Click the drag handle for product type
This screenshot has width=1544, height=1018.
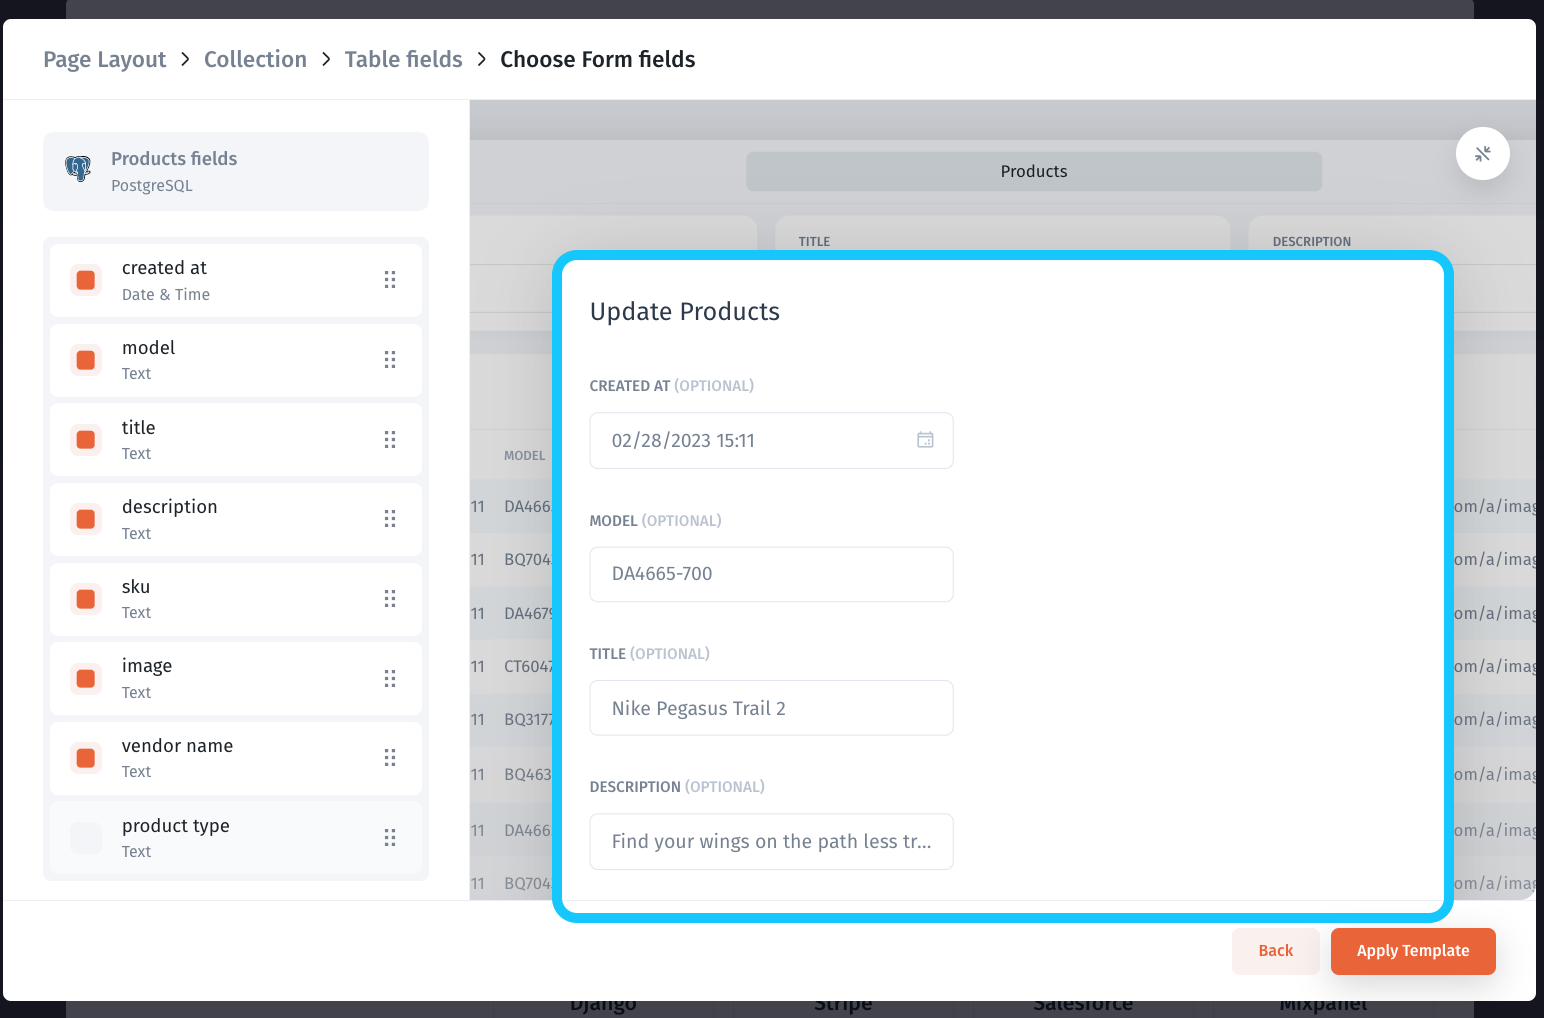tap(390, 838)
